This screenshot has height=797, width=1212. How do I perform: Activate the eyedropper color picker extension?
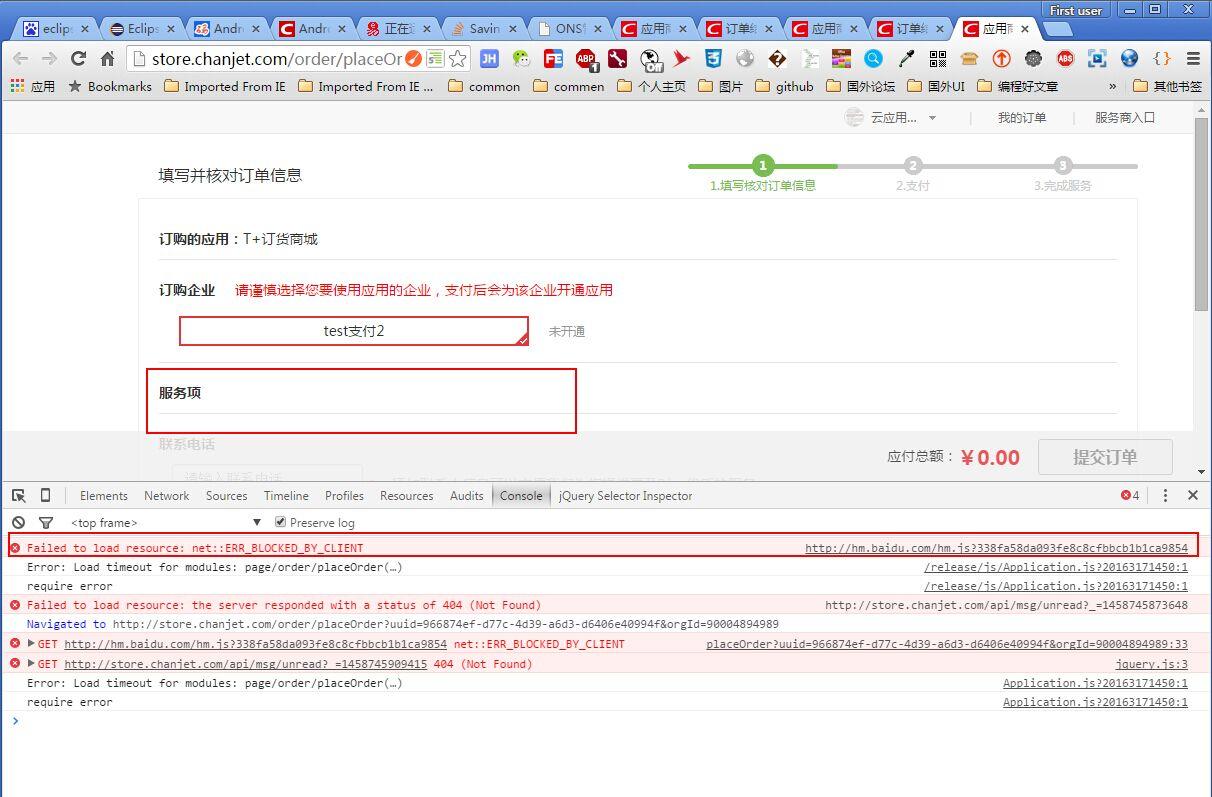(x=906, y=58)
